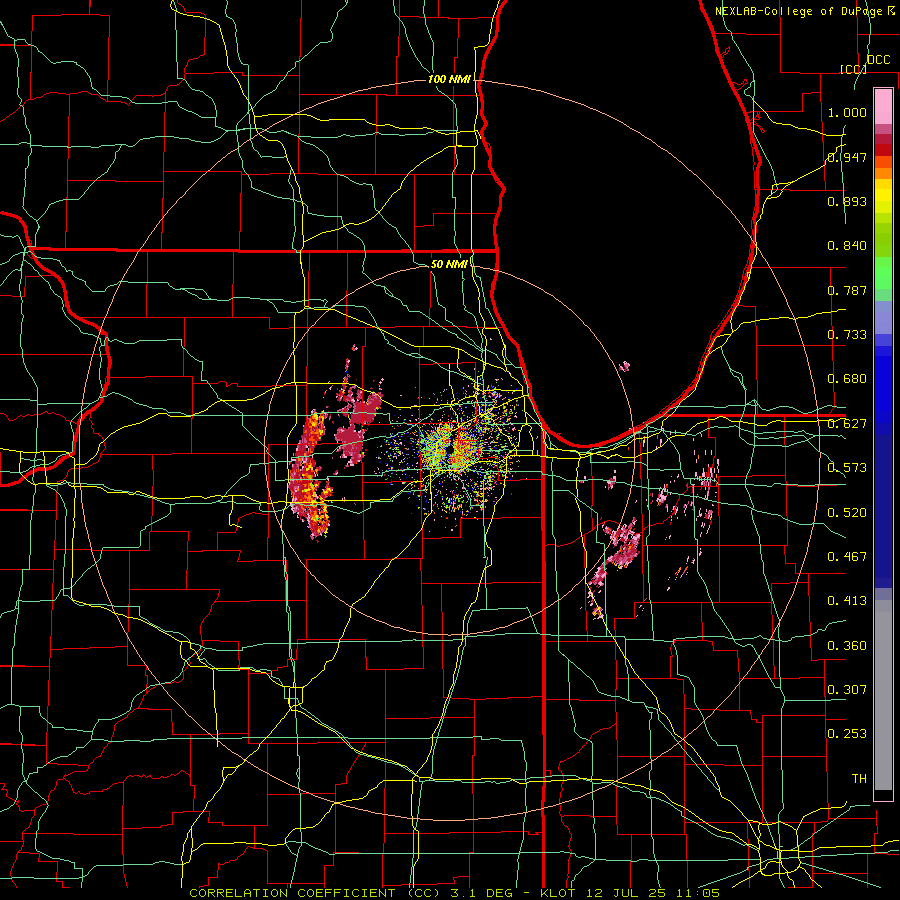Click the multicolor clutter at the radar center

click(453, 451)
